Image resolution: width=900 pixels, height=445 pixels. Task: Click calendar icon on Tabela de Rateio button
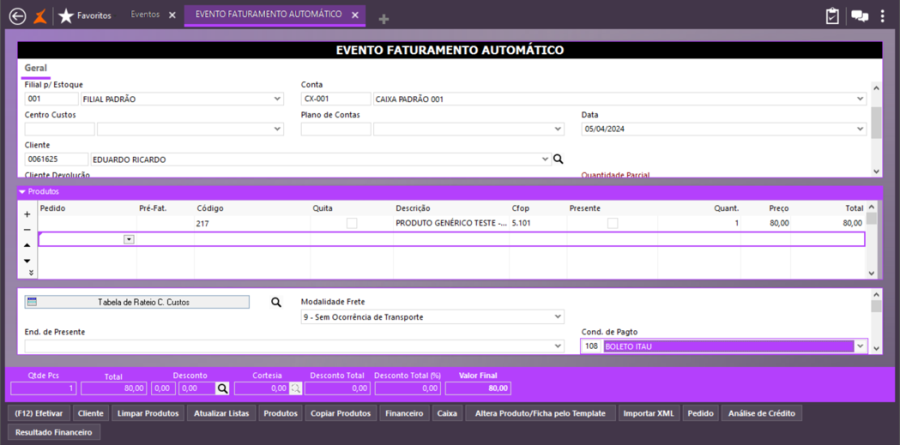[32, 301]
